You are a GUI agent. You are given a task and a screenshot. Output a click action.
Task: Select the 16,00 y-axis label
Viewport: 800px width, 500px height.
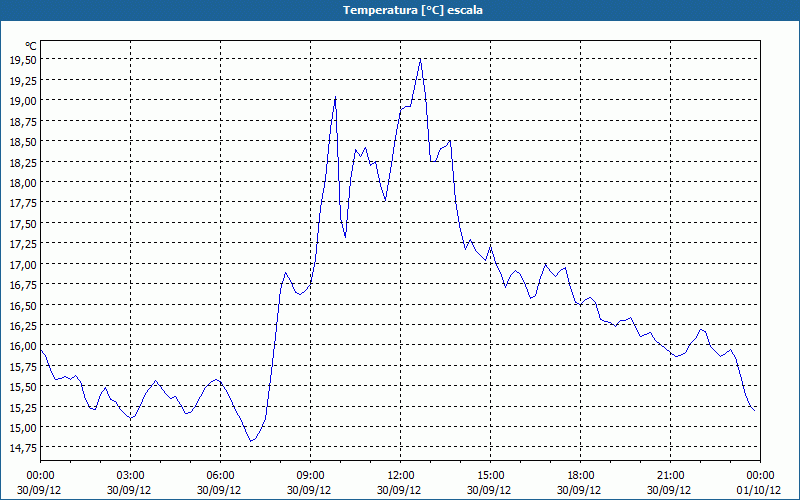[x=23, y=346]
